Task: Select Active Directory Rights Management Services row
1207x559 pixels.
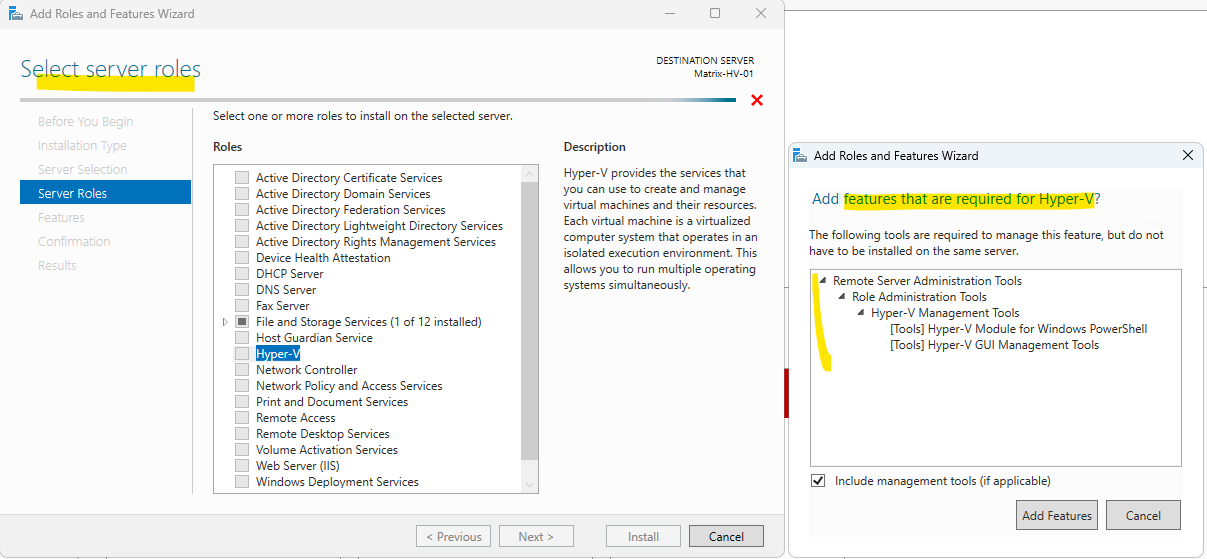Action: [376, 242]
